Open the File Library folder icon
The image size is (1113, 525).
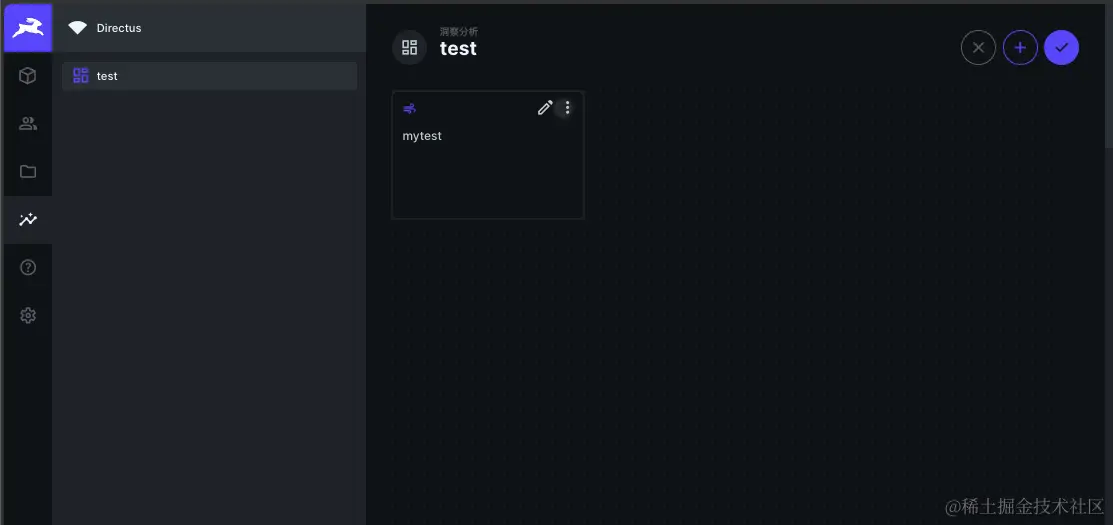(28, 171)
